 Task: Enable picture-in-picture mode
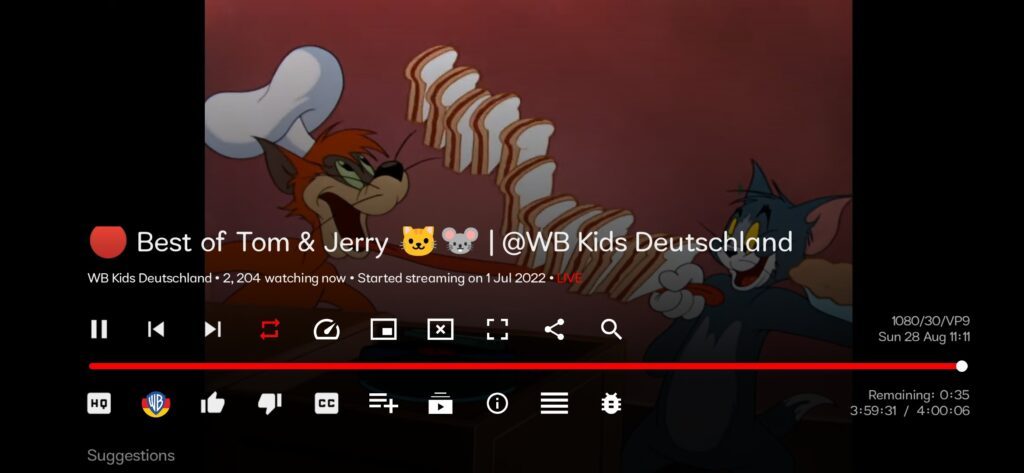tap(383, 329)
